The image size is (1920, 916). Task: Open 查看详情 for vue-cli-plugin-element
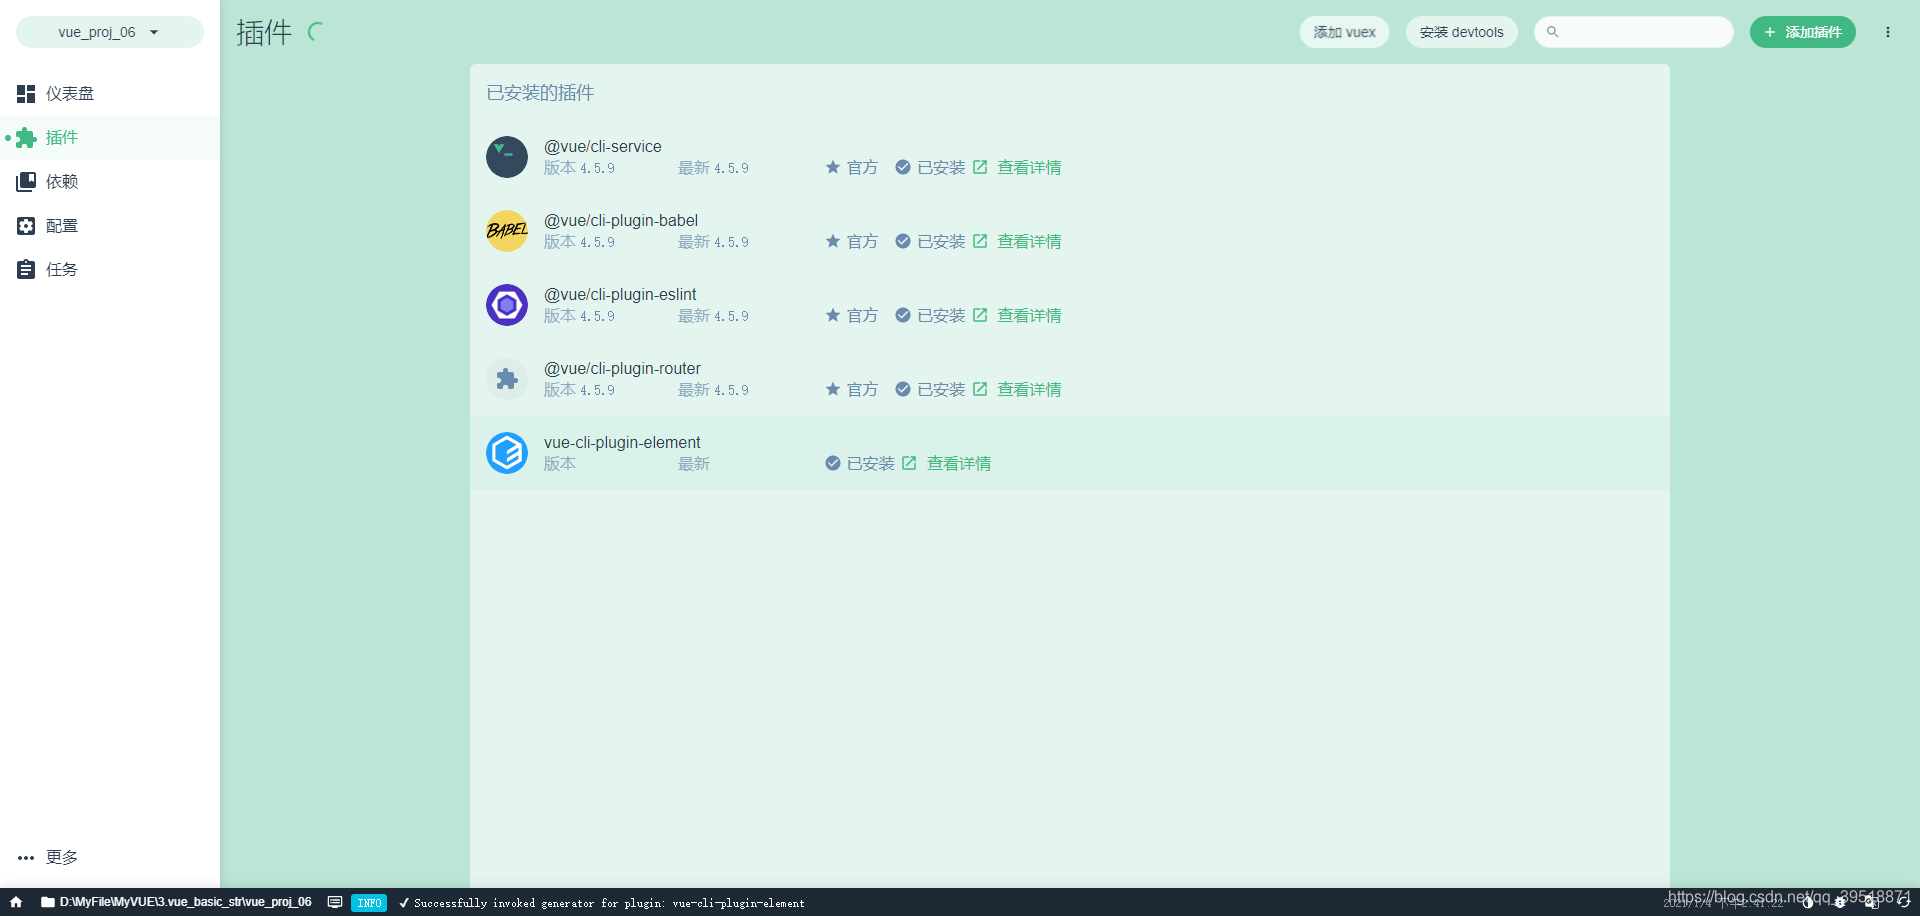click(x=959, y=464)
